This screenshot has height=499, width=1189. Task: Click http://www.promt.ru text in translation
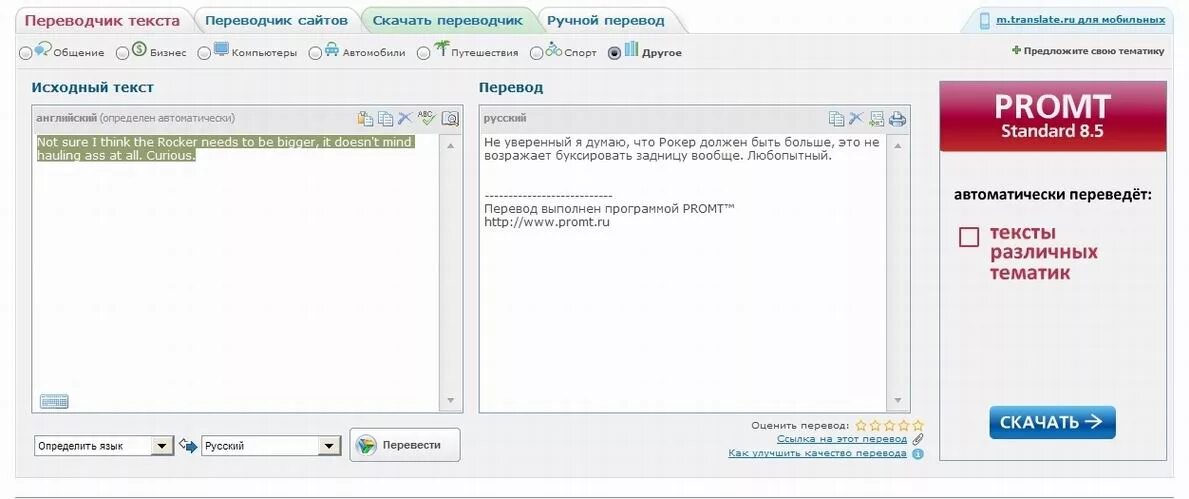coord(547,222)
